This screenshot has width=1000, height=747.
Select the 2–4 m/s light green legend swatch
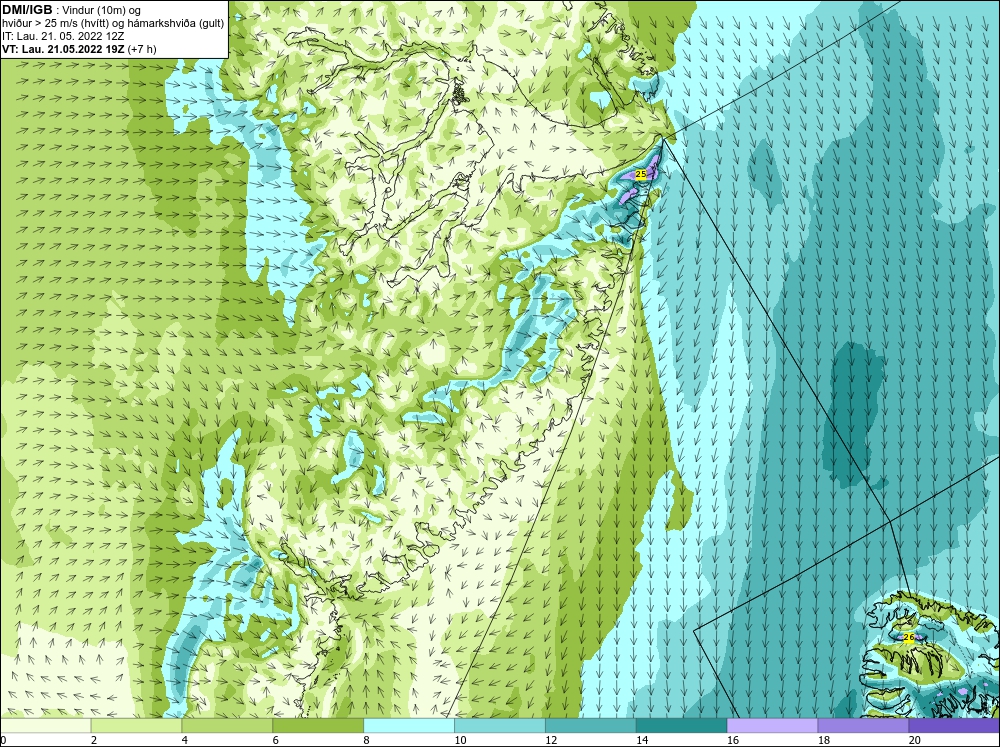136,725
